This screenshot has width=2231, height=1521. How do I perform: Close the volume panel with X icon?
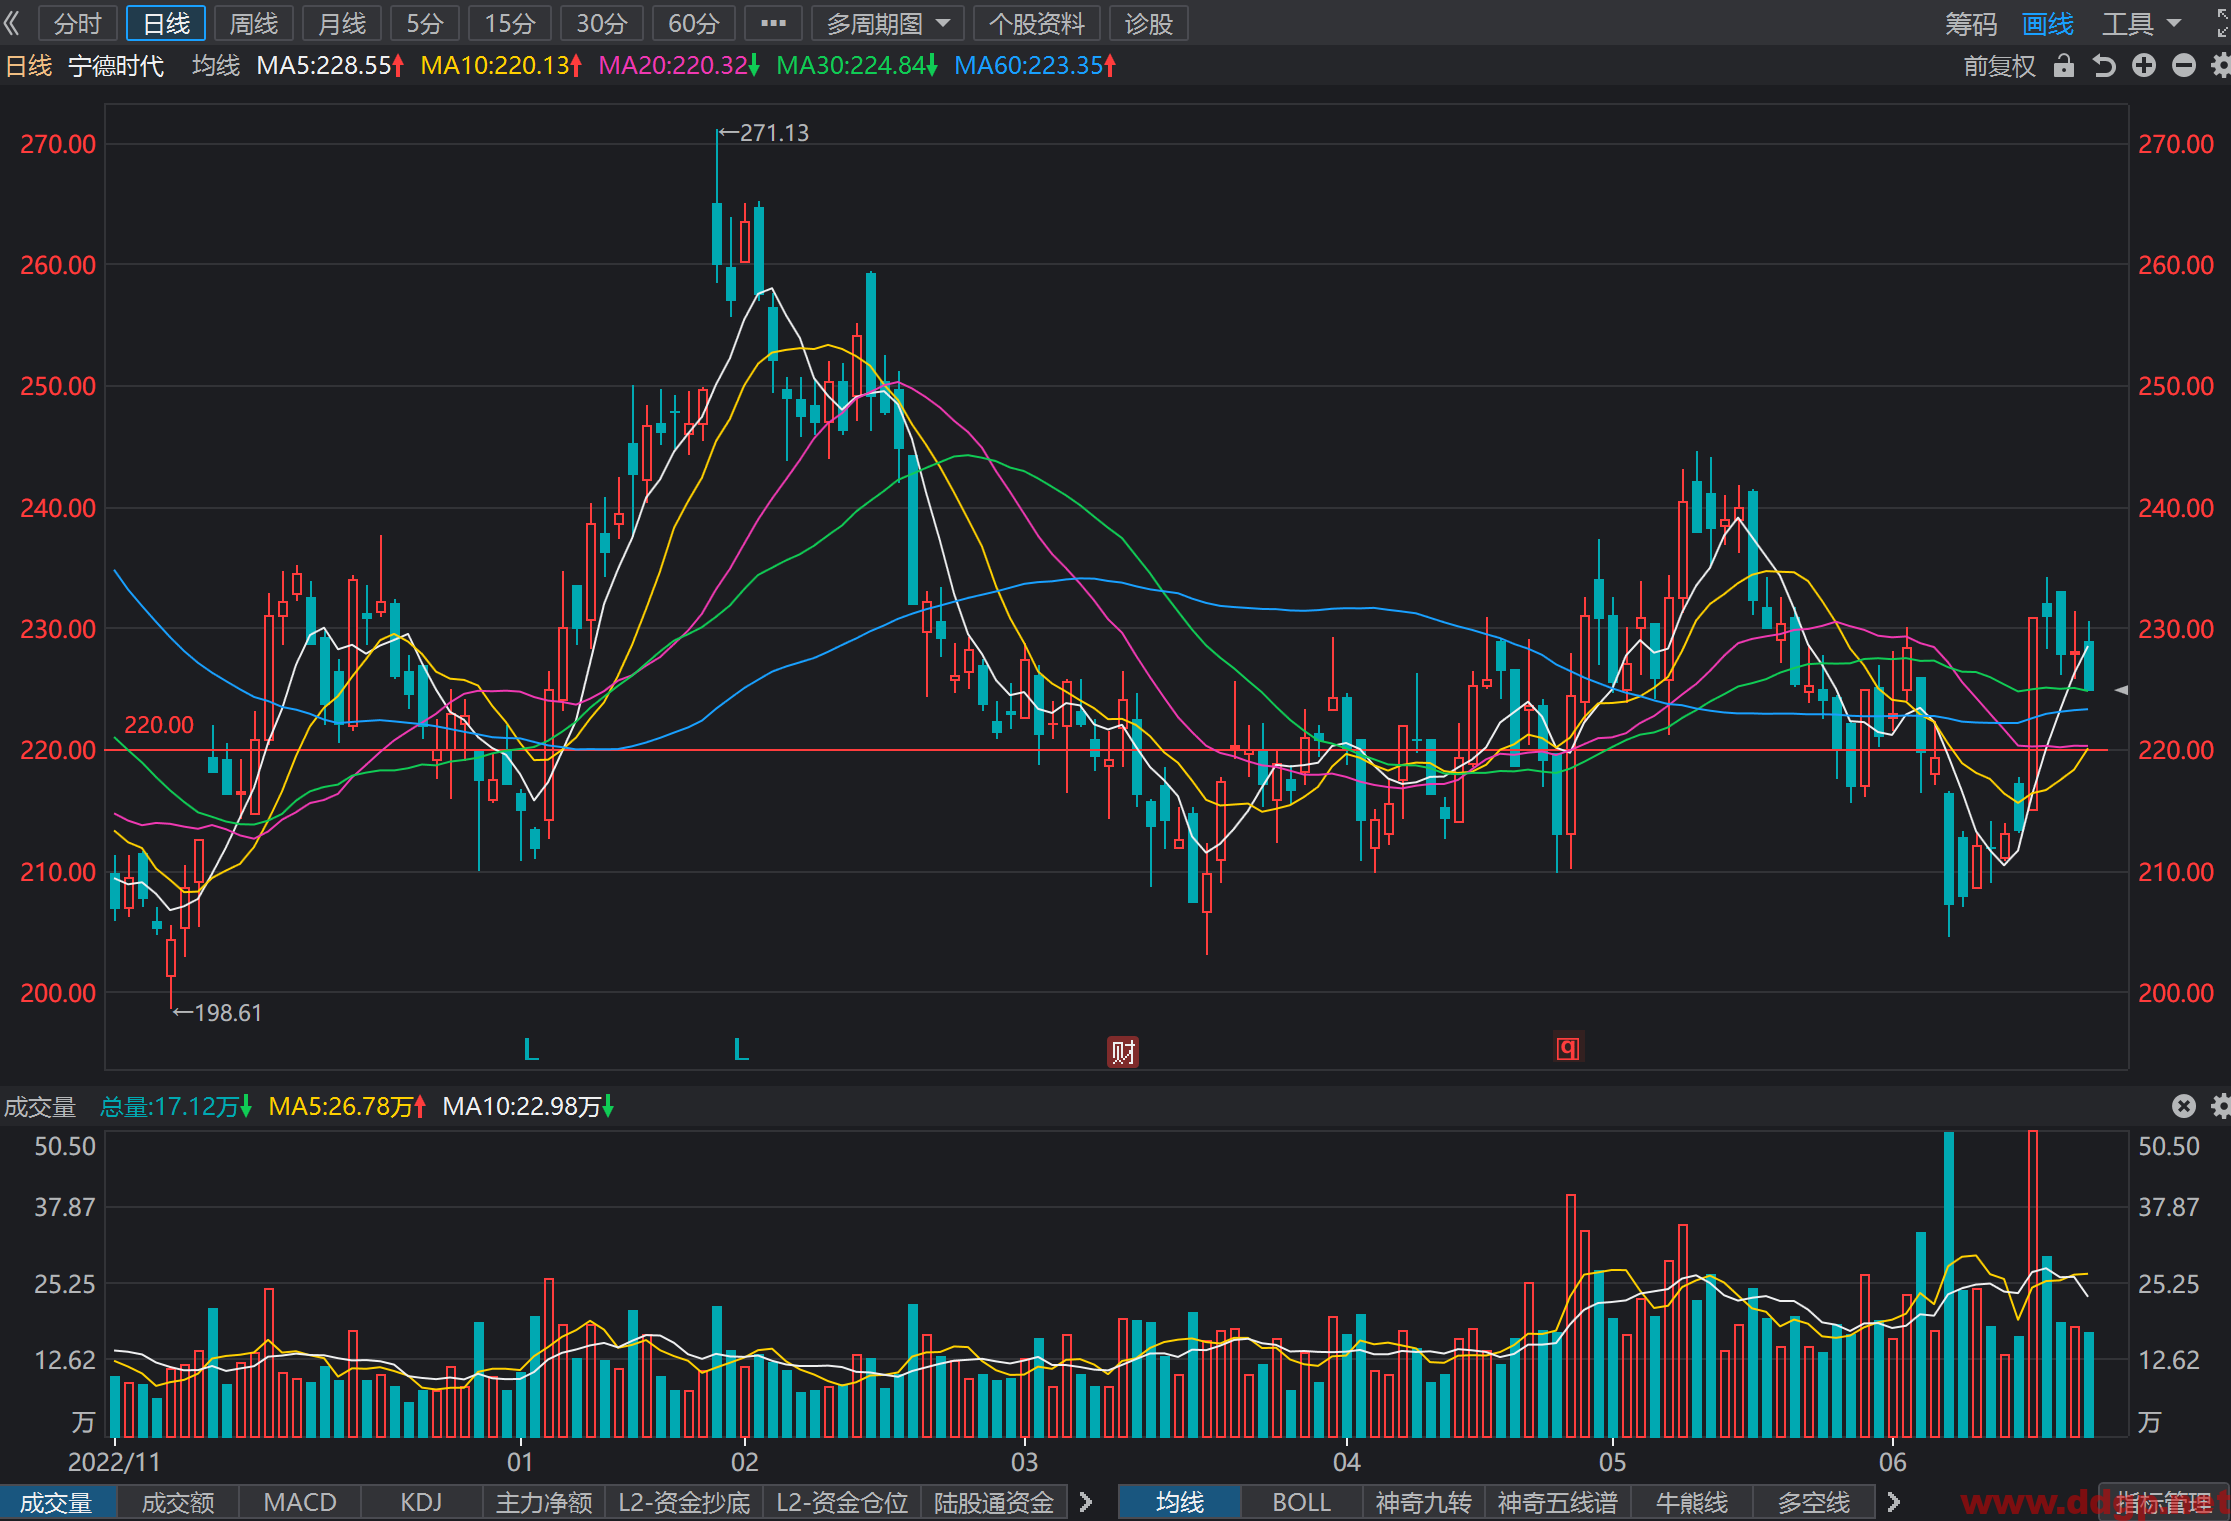click(2184, 1106)
